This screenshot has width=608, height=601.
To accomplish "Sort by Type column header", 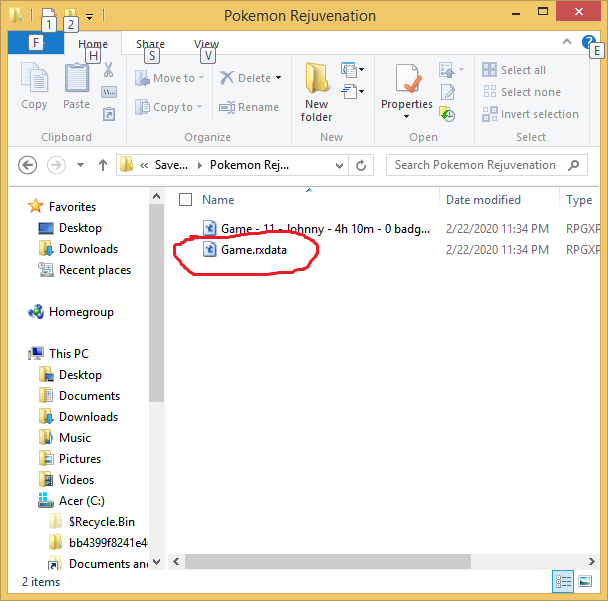I will coord(579,200).
